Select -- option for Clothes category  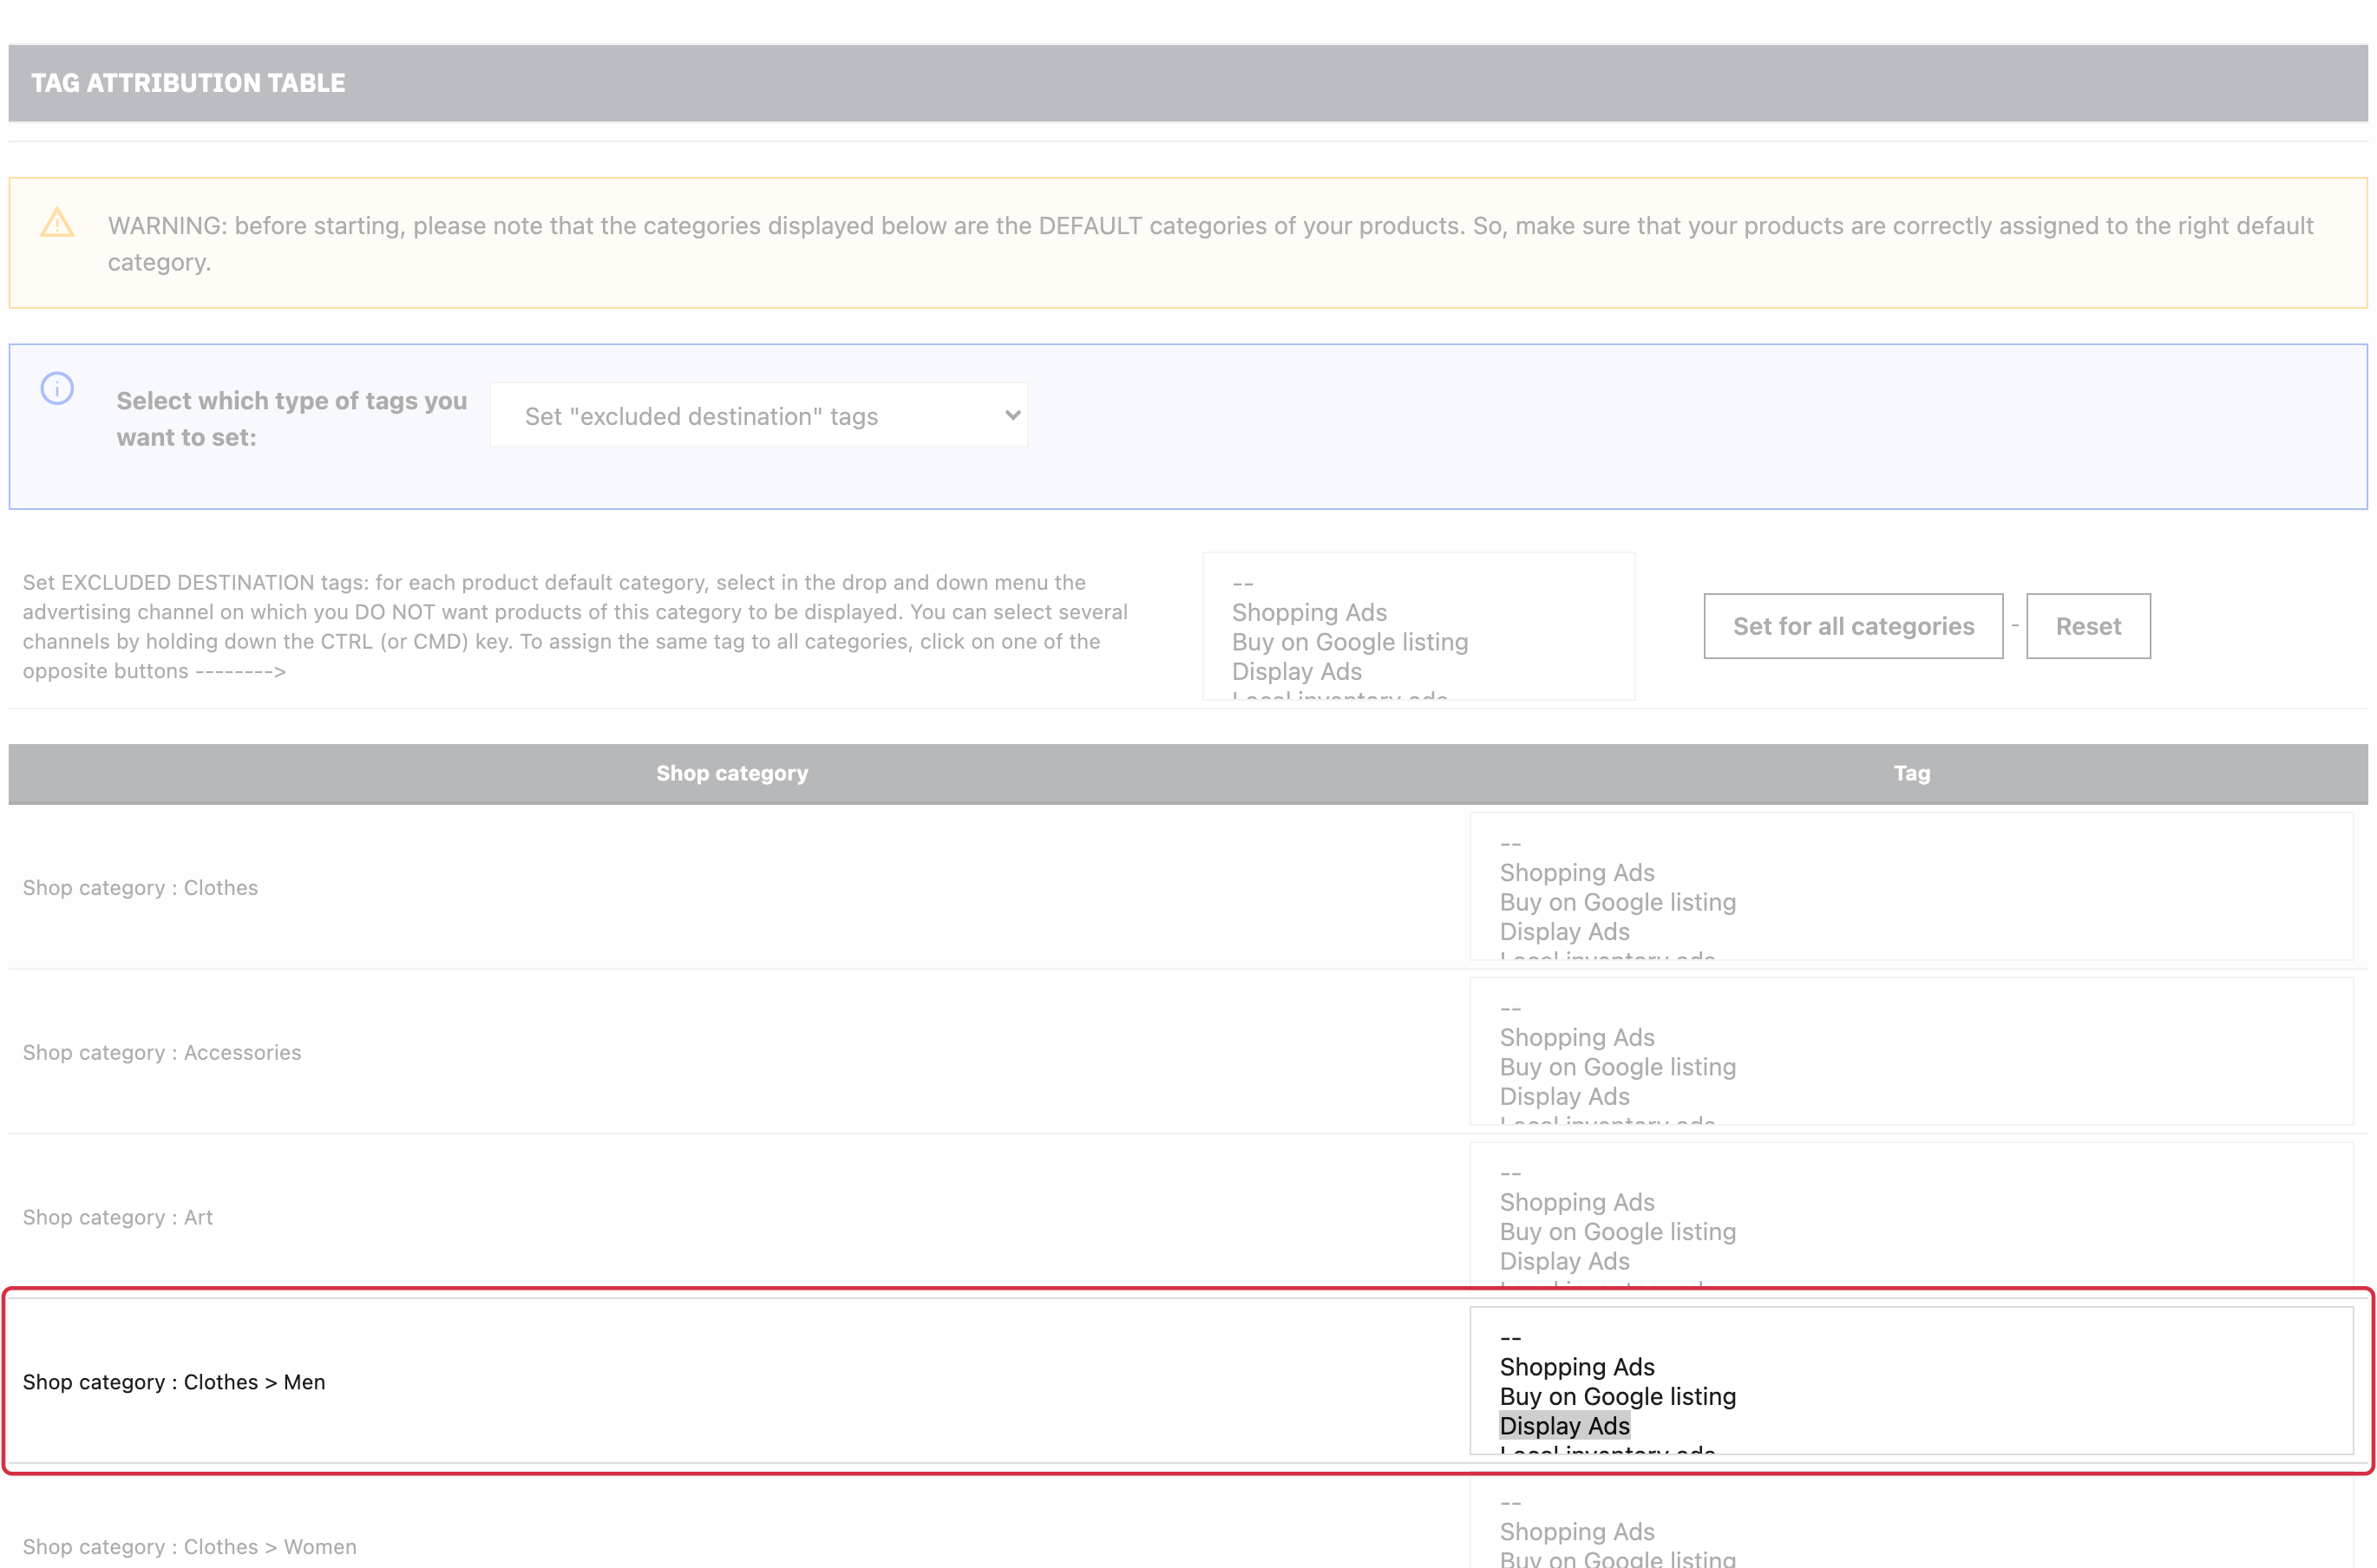click(1510, 843)
